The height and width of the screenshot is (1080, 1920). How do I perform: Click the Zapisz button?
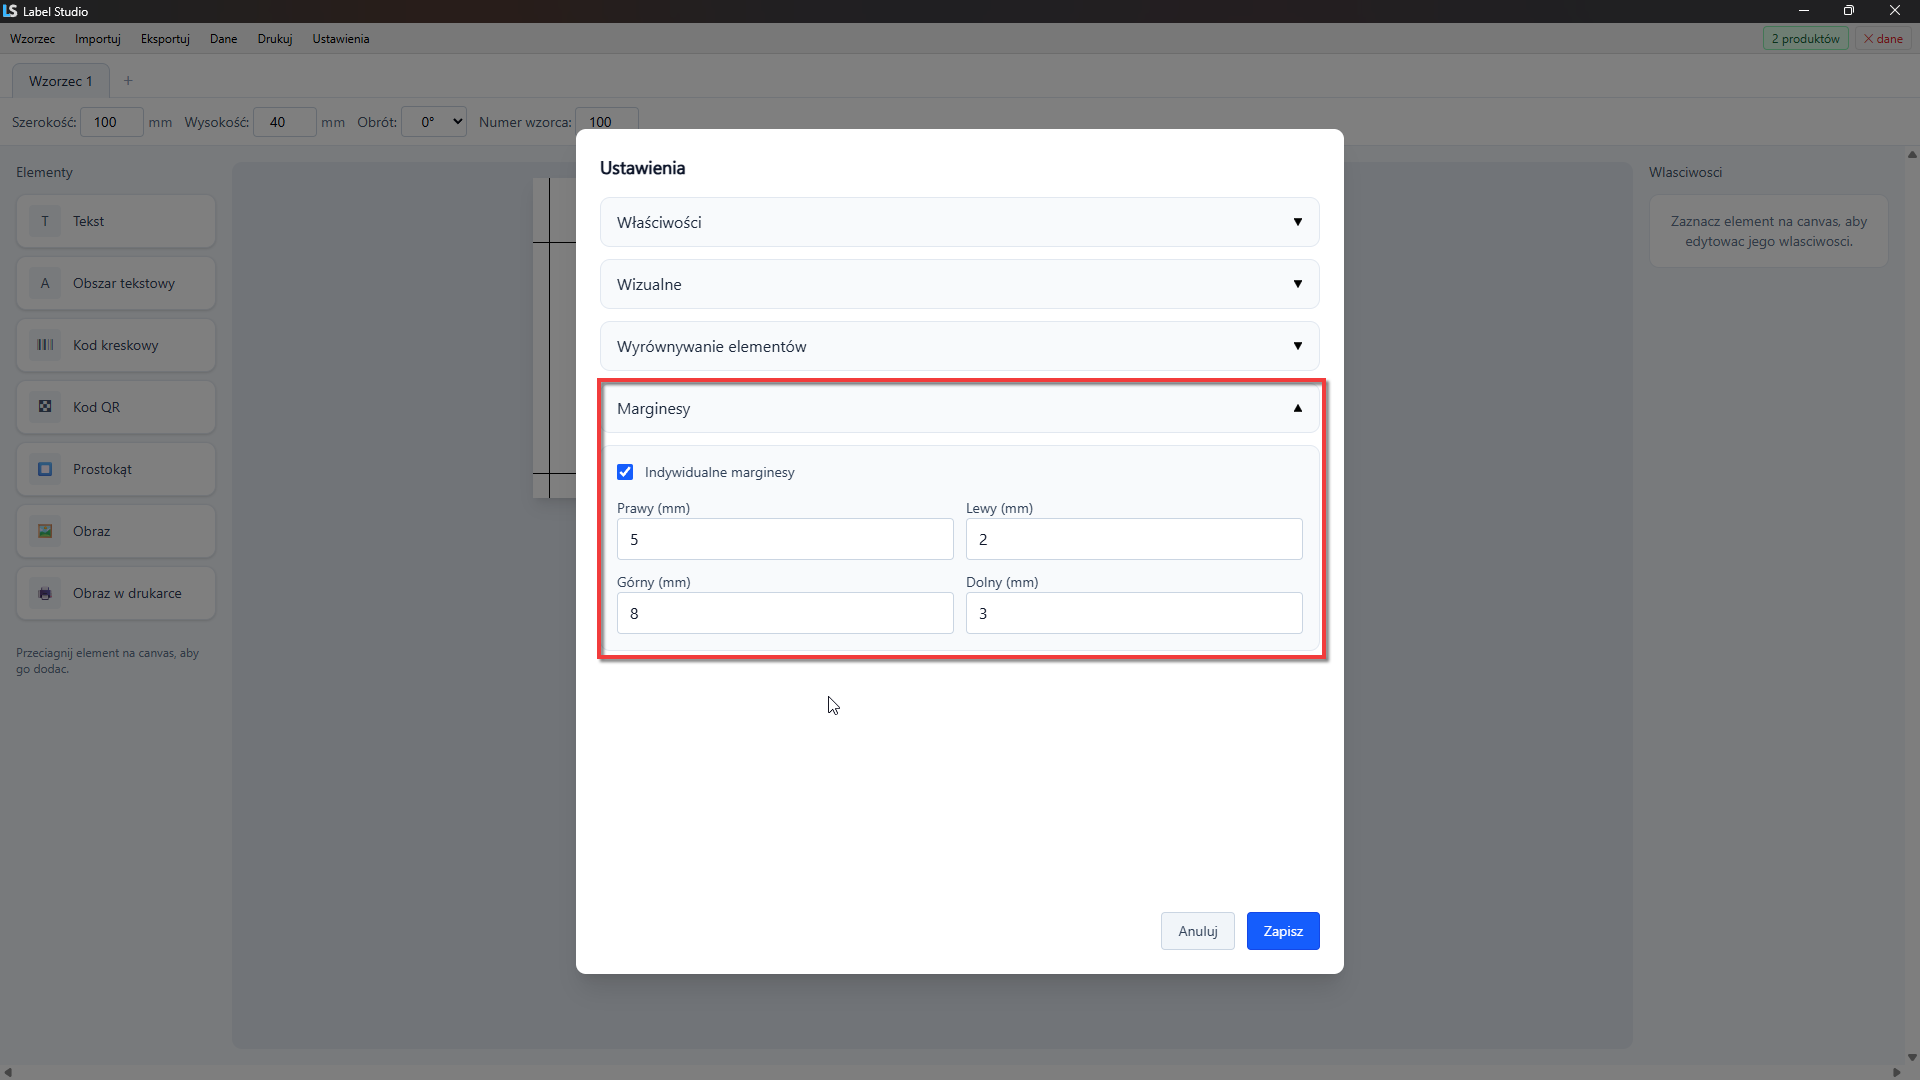click(x=1283, y=931)
